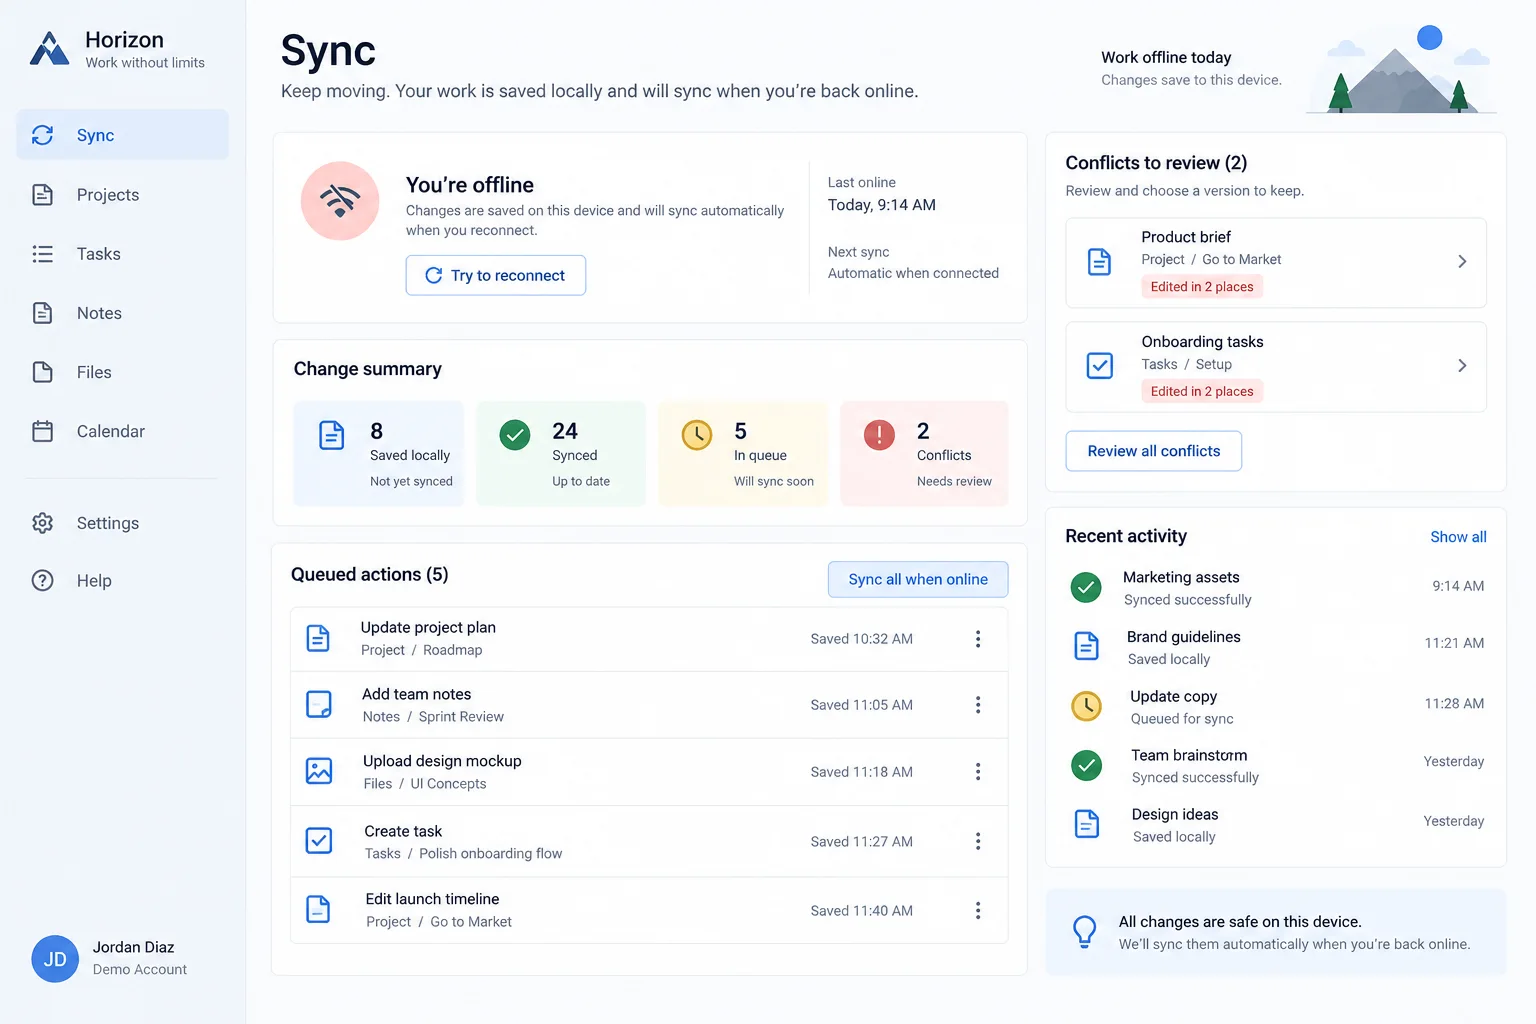Viewport: 1536px width, 1024px height.
Task: Open Files from the sidebar
Action: 122,372
